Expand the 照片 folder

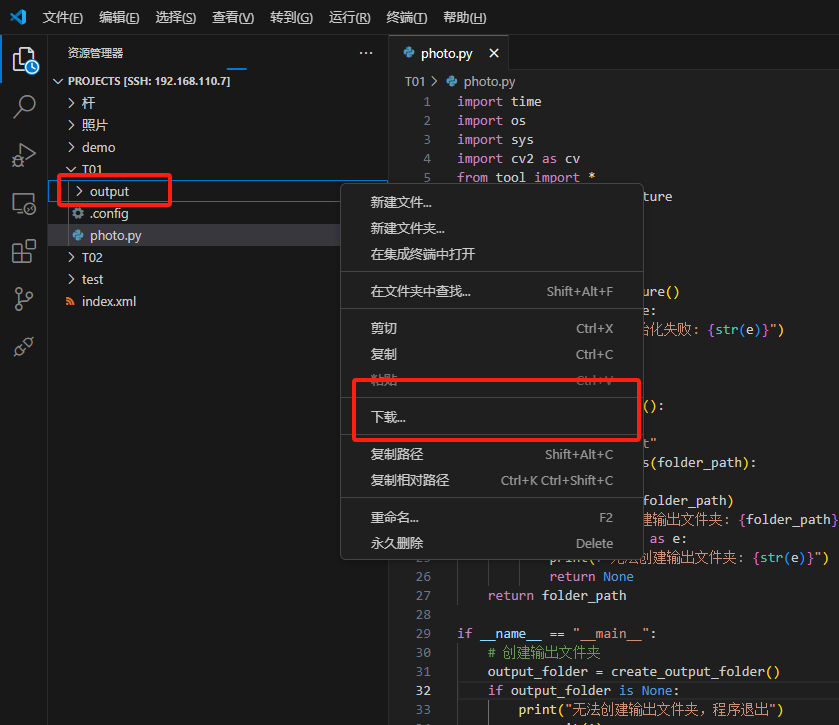[x=95, y=125]
